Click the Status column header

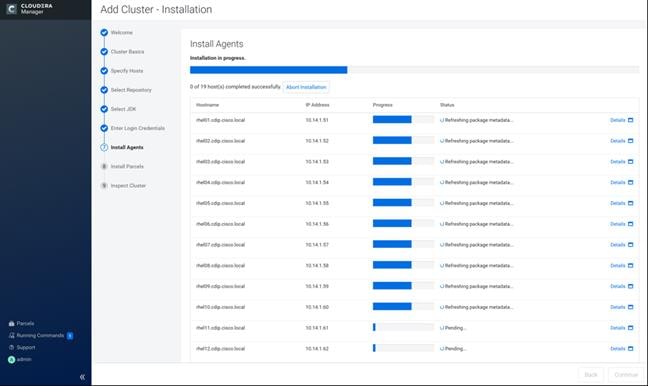point(447,105)
